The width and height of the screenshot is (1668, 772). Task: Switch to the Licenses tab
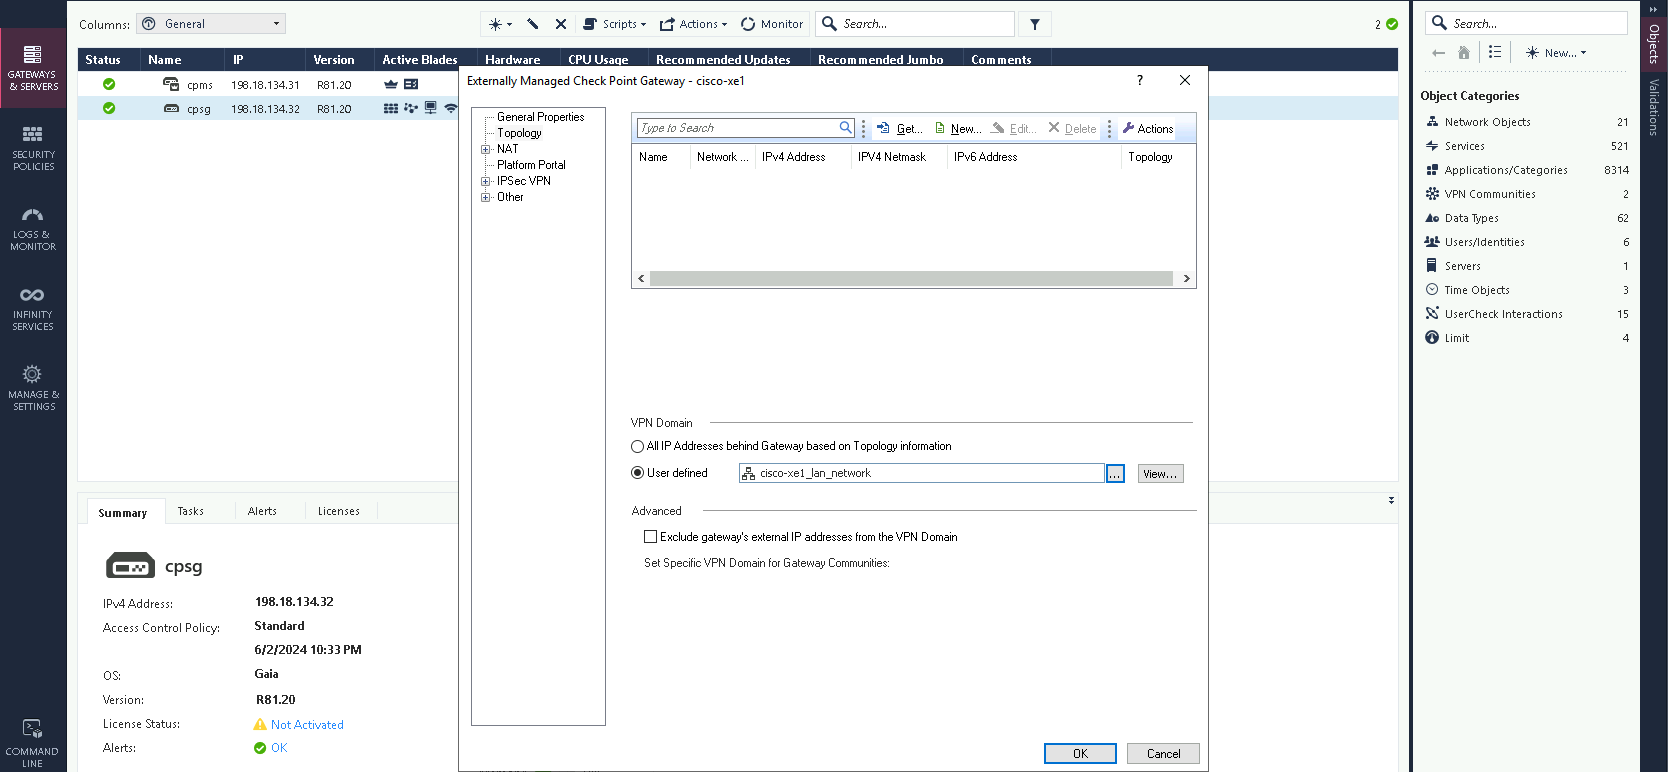[338, 511]
